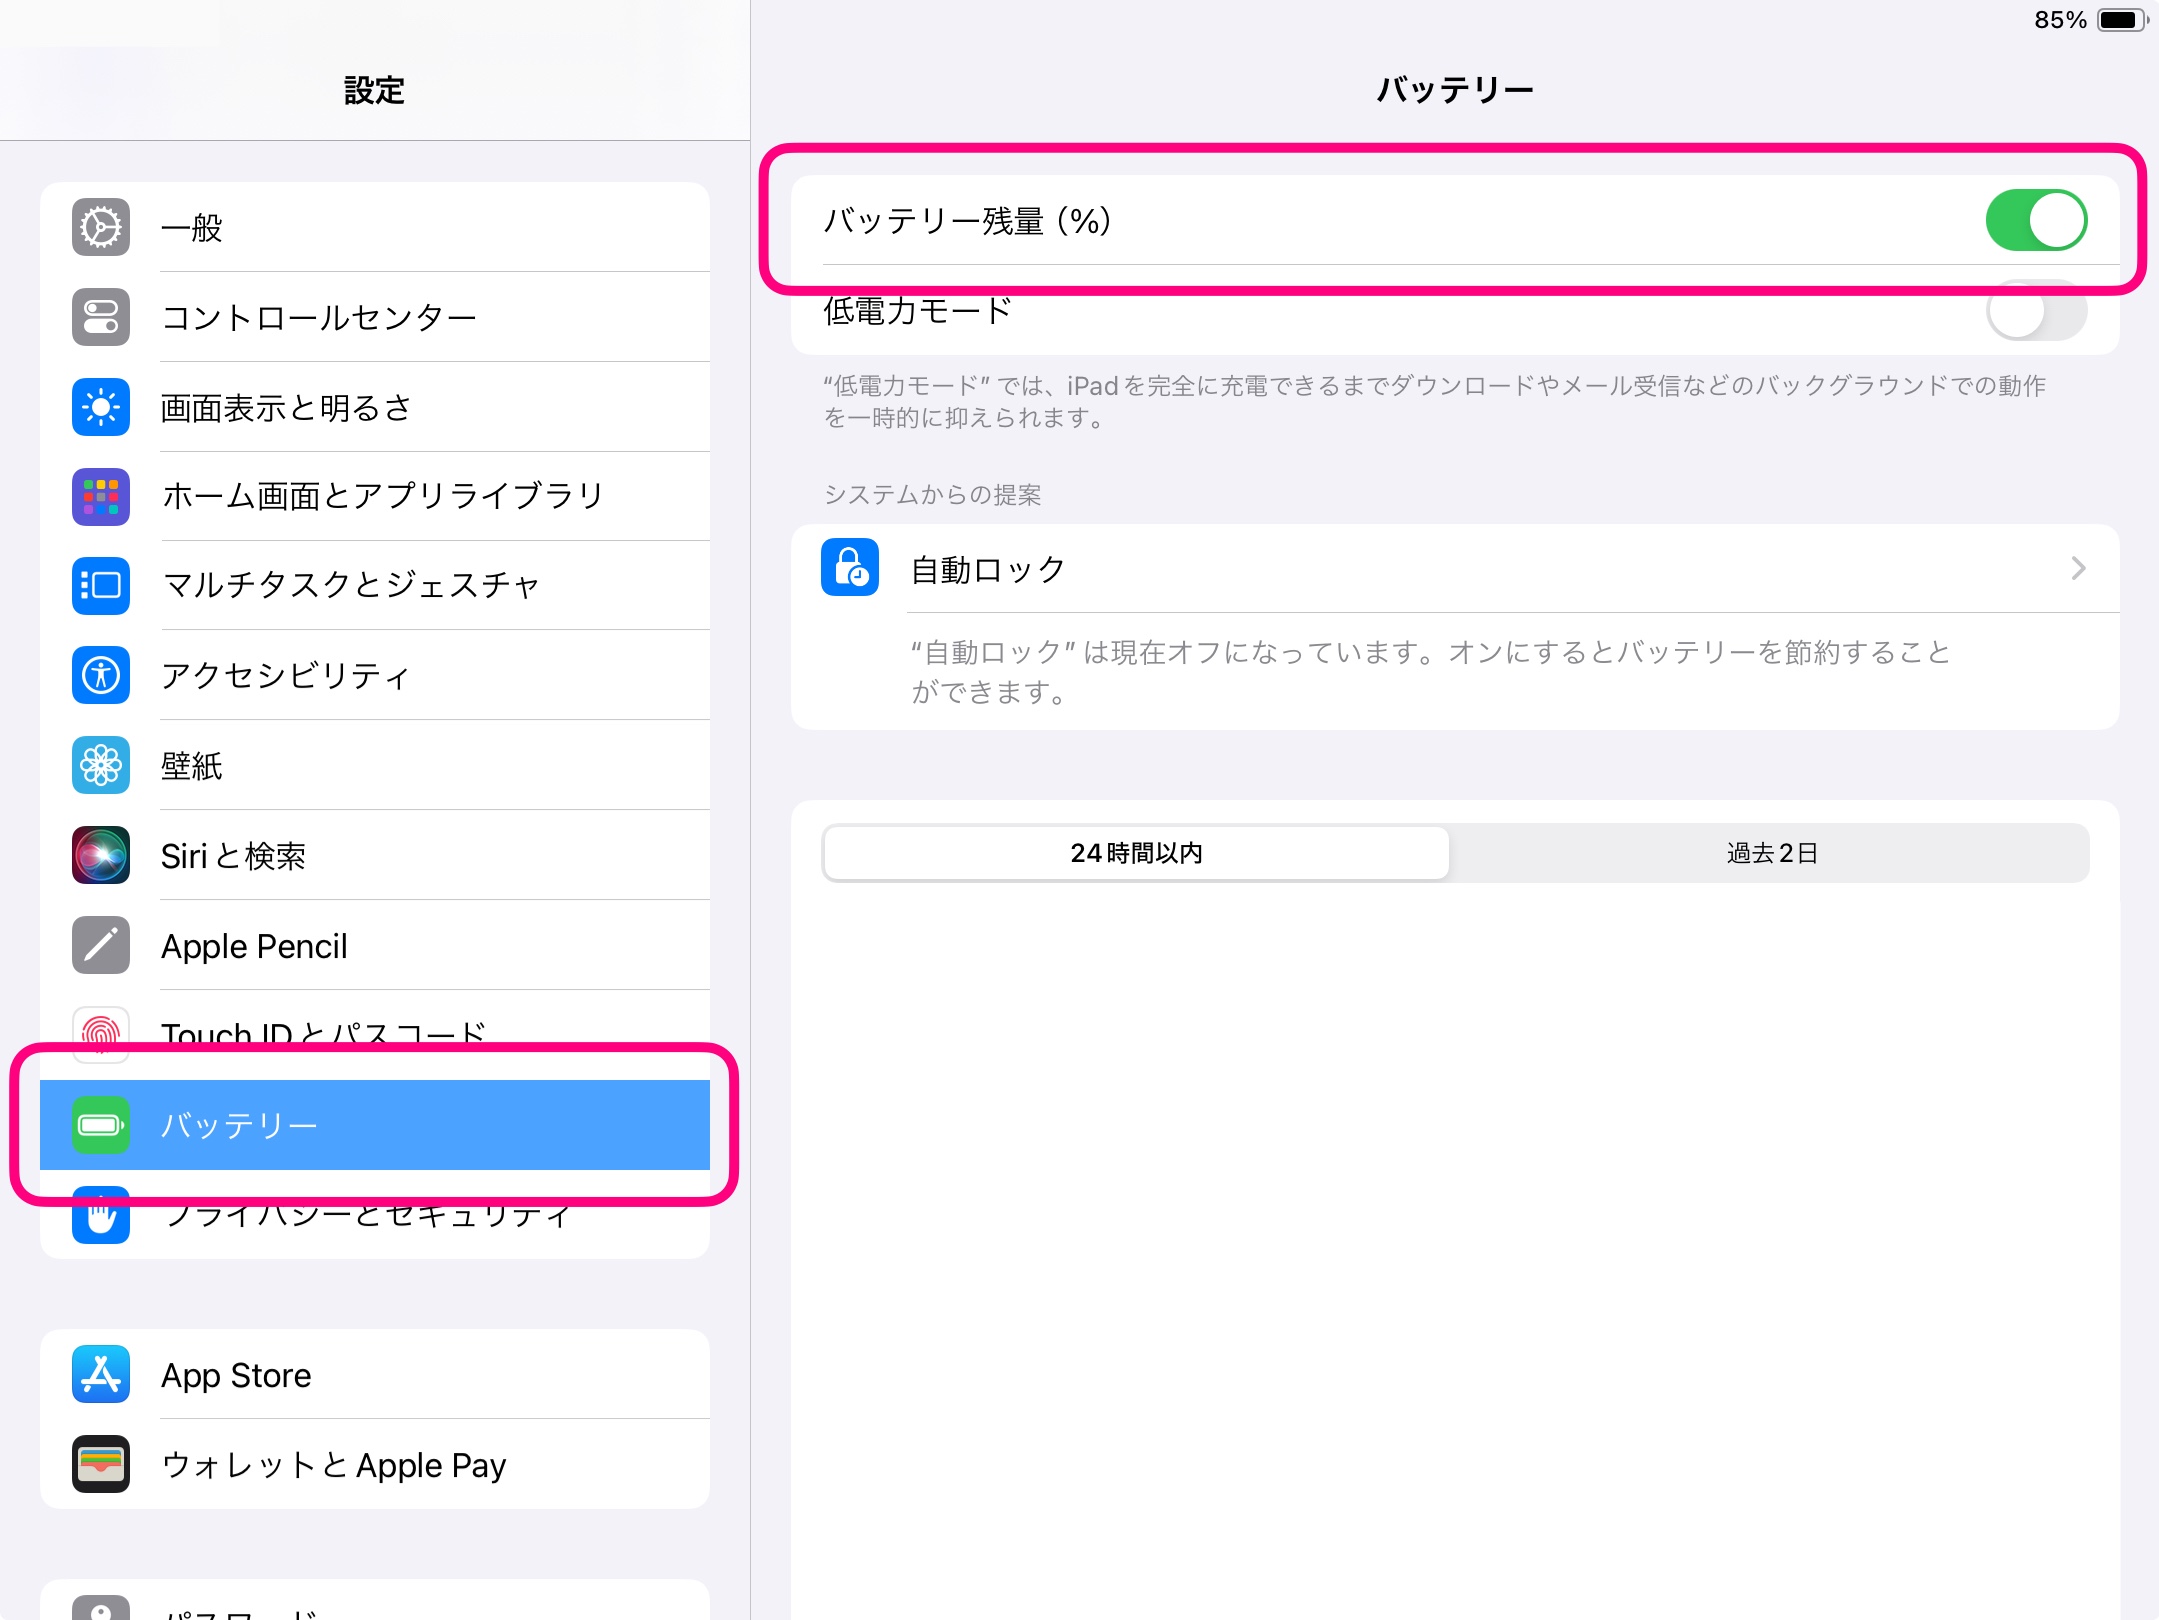
Task: Tap the コントロールセンター toggle icon
Action: 101,317
